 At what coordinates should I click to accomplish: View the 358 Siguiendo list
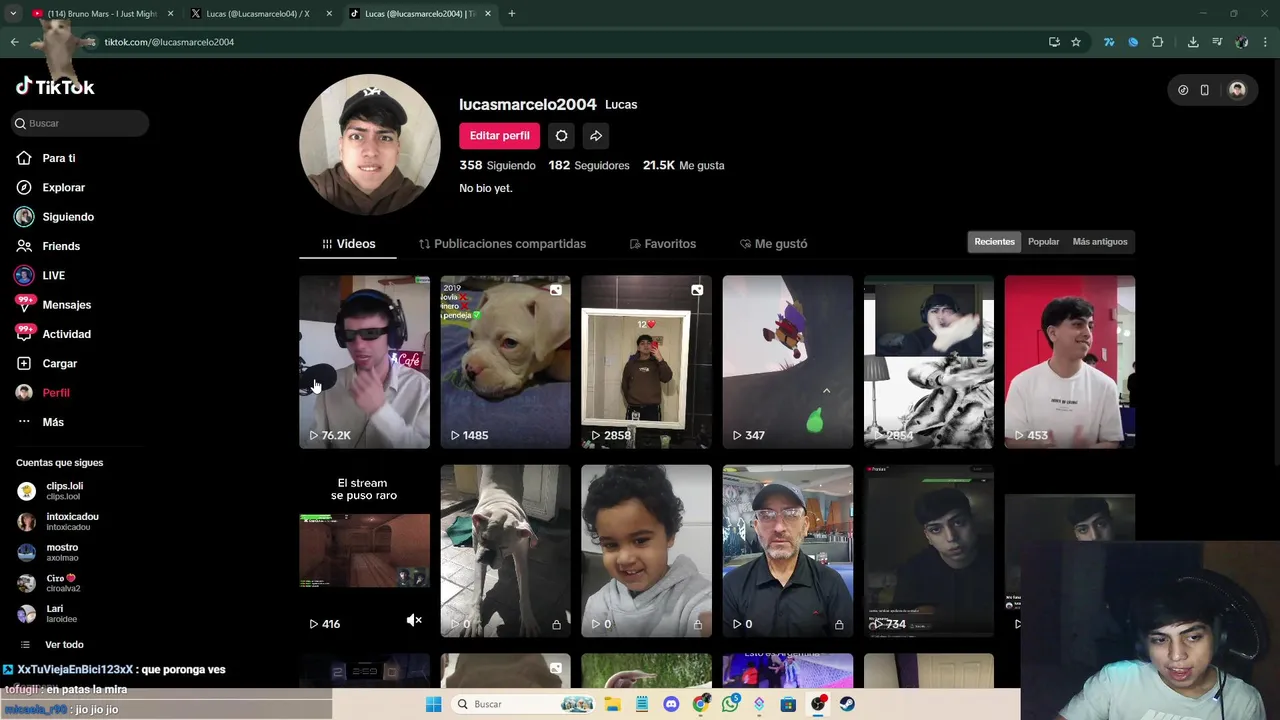click(497, 165)
